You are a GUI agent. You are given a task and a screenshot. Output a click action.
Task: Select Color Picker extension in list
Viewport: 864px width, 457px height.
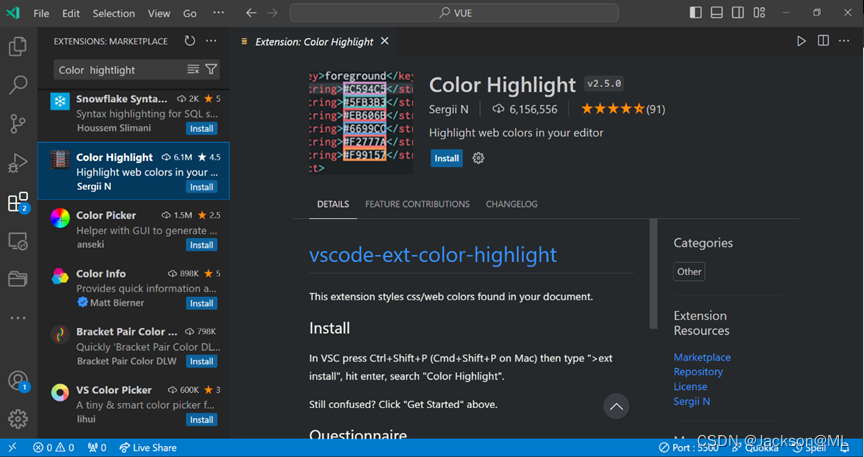[x=134, y=229]
